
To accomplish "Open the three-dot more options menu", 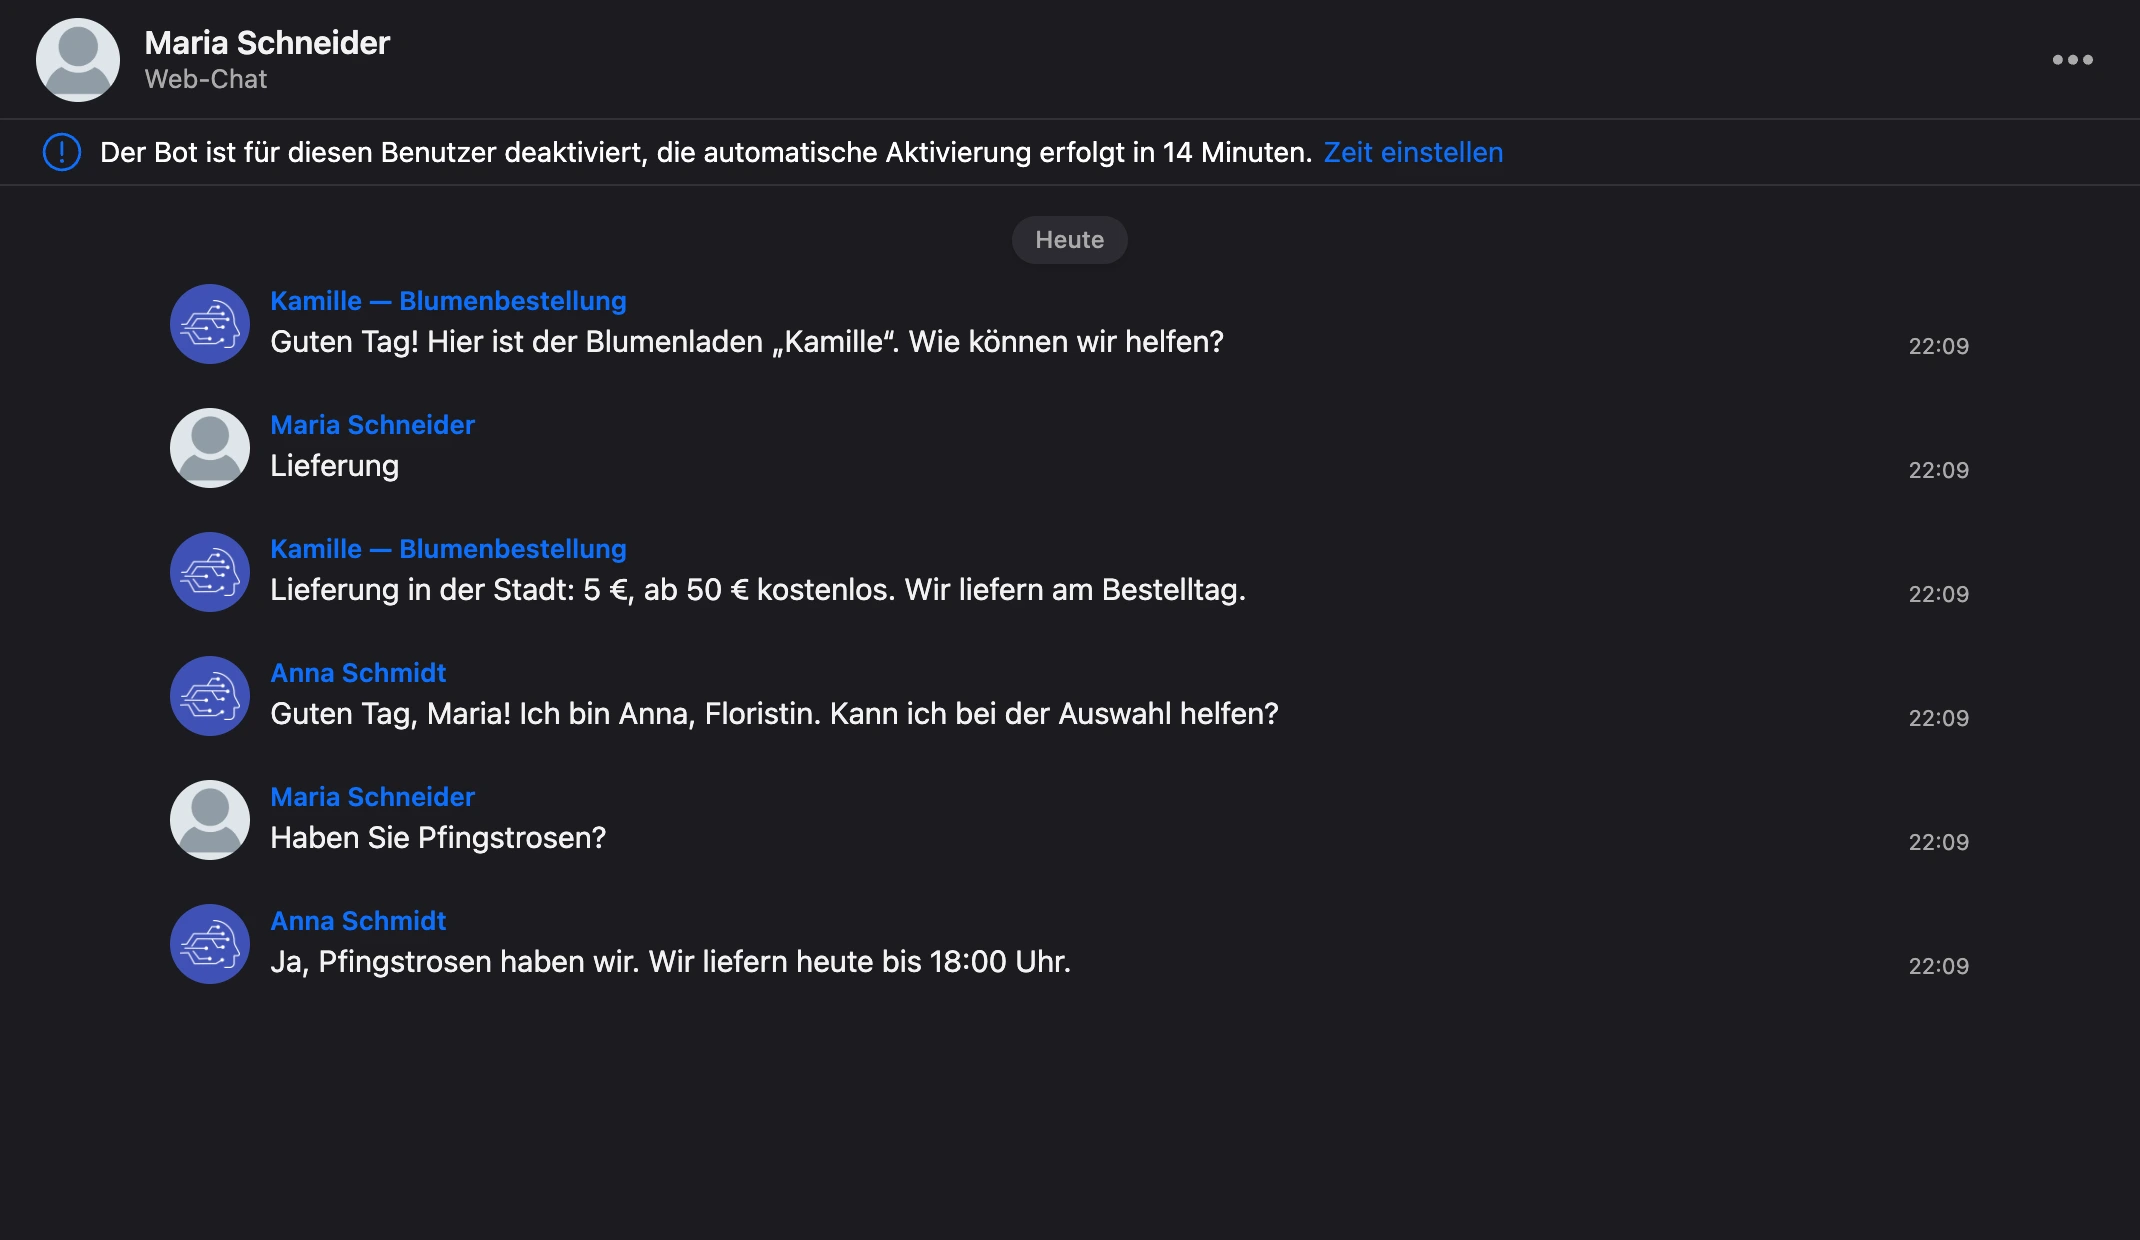I will tap(2072, 60).
